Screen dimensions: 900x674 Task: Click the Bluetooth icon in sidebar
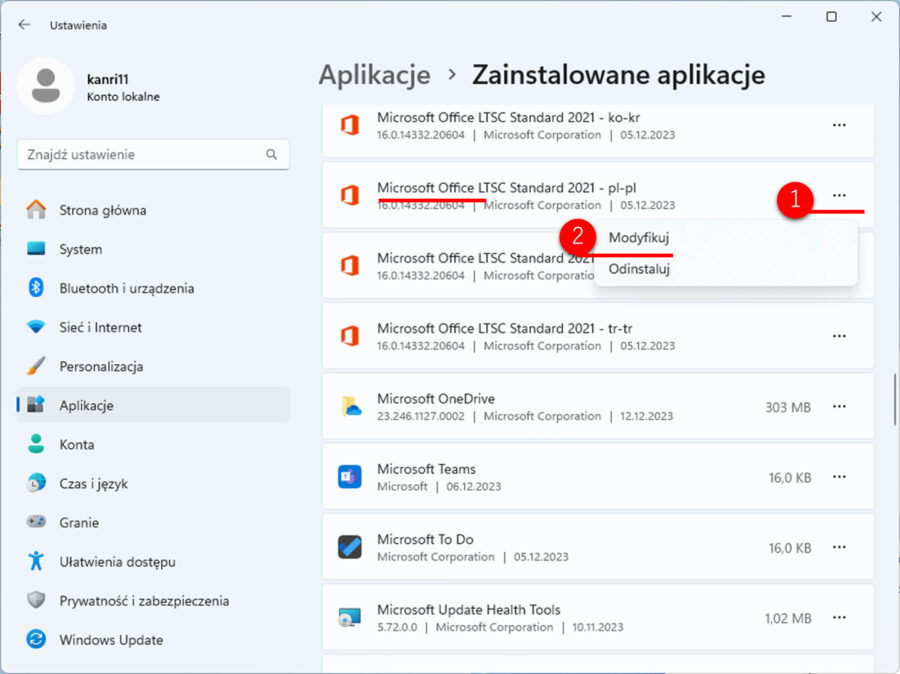tap(36, 288)
